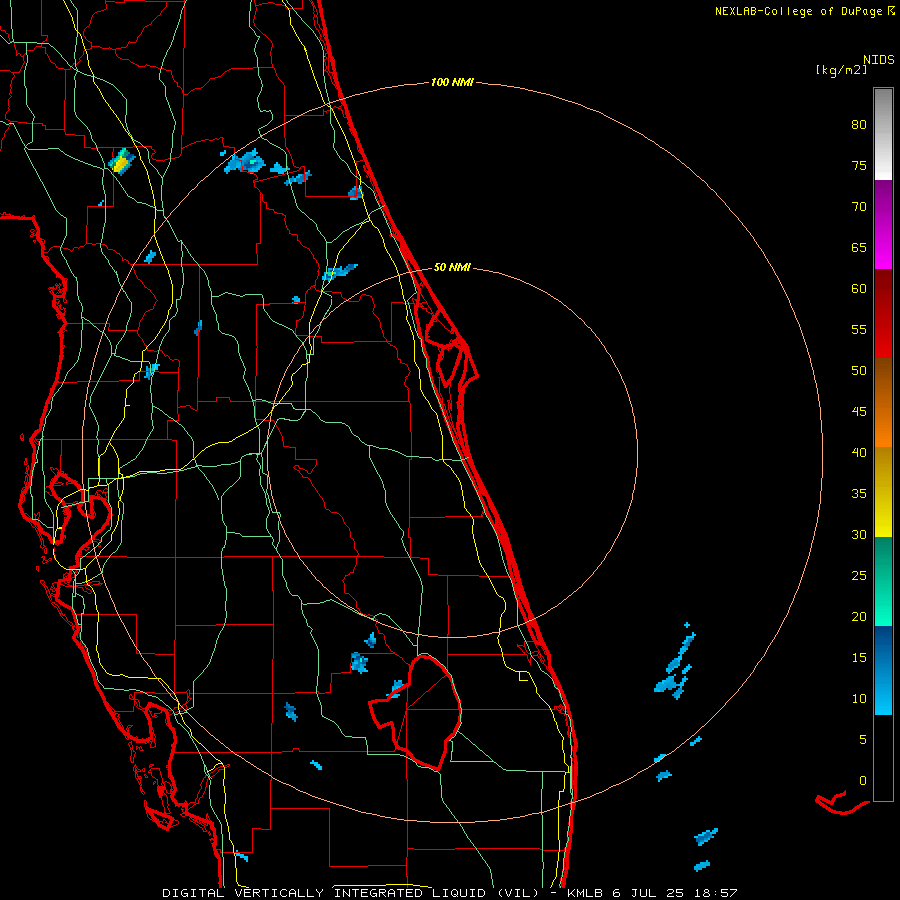Click the 5 scale label
The width and height of the screenshot is (900, 900).
tap(863, 739)
